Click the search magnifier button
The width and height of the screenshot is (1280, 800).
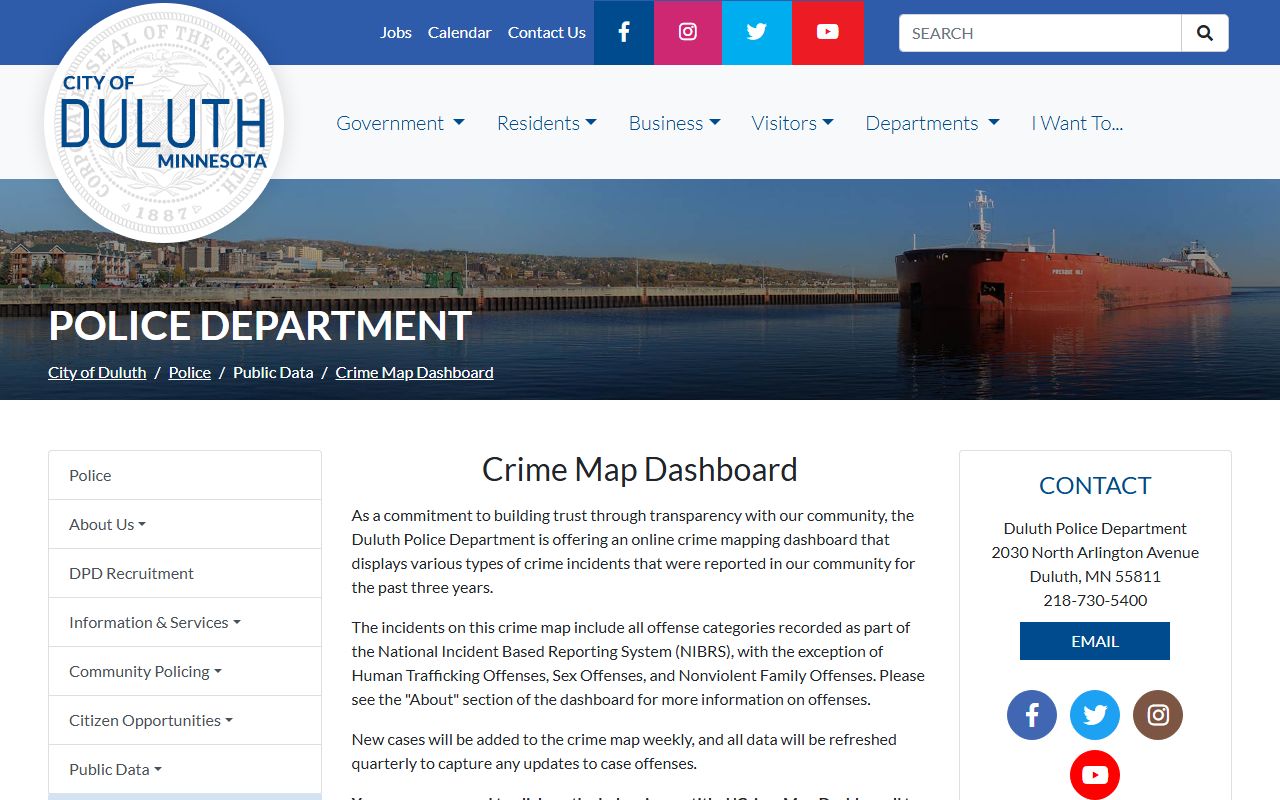[x=1205, y=33]
